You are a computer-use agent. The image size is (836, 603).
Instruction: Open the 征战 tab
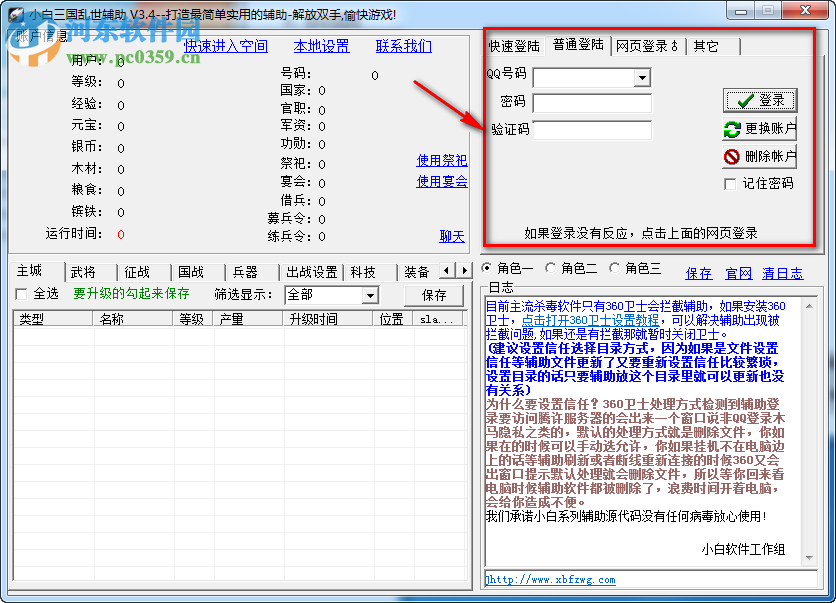click(144, 272)
